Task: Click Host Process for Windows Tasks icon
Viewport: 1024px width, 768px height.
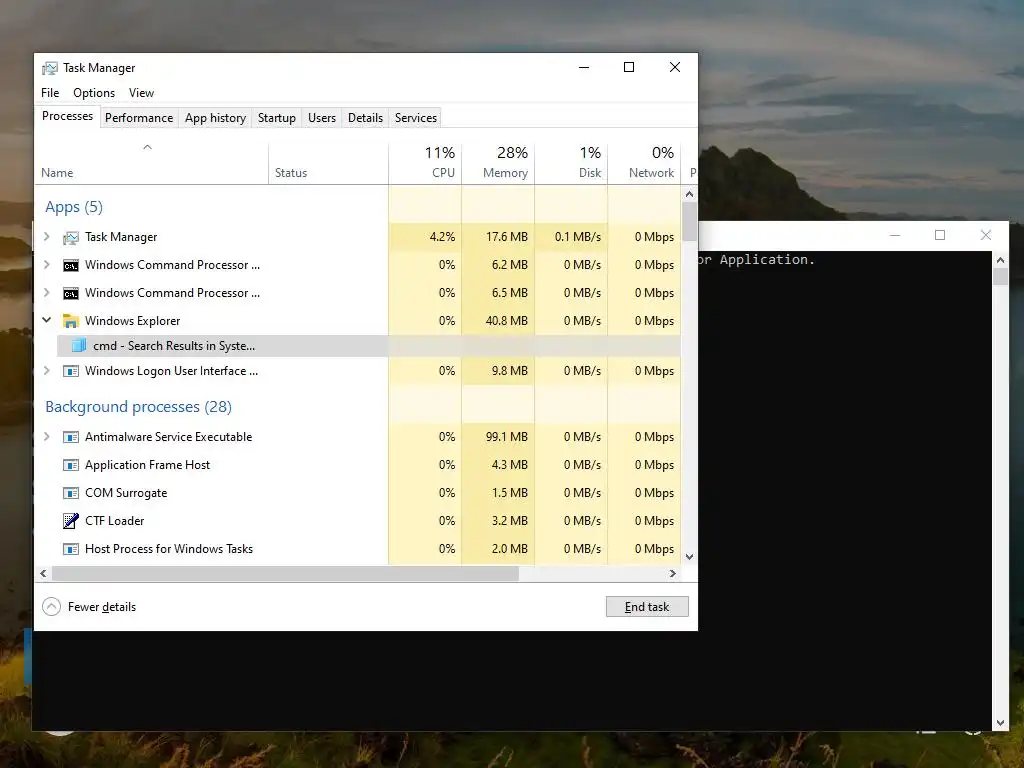Action: [71, 549]
